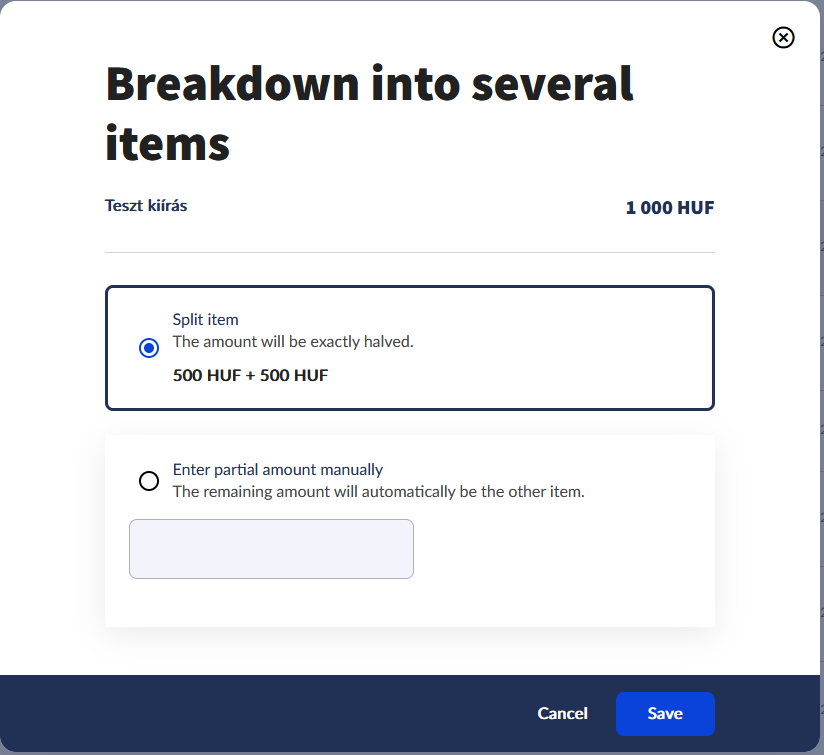Click the word "items" in the heading

click(x=168, y=142)
